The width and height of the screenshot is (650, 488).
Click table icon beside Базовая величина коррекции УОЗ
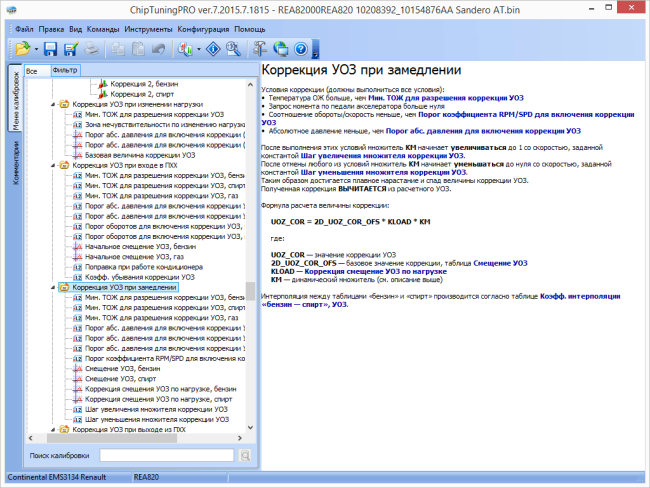tap(77, 155)
